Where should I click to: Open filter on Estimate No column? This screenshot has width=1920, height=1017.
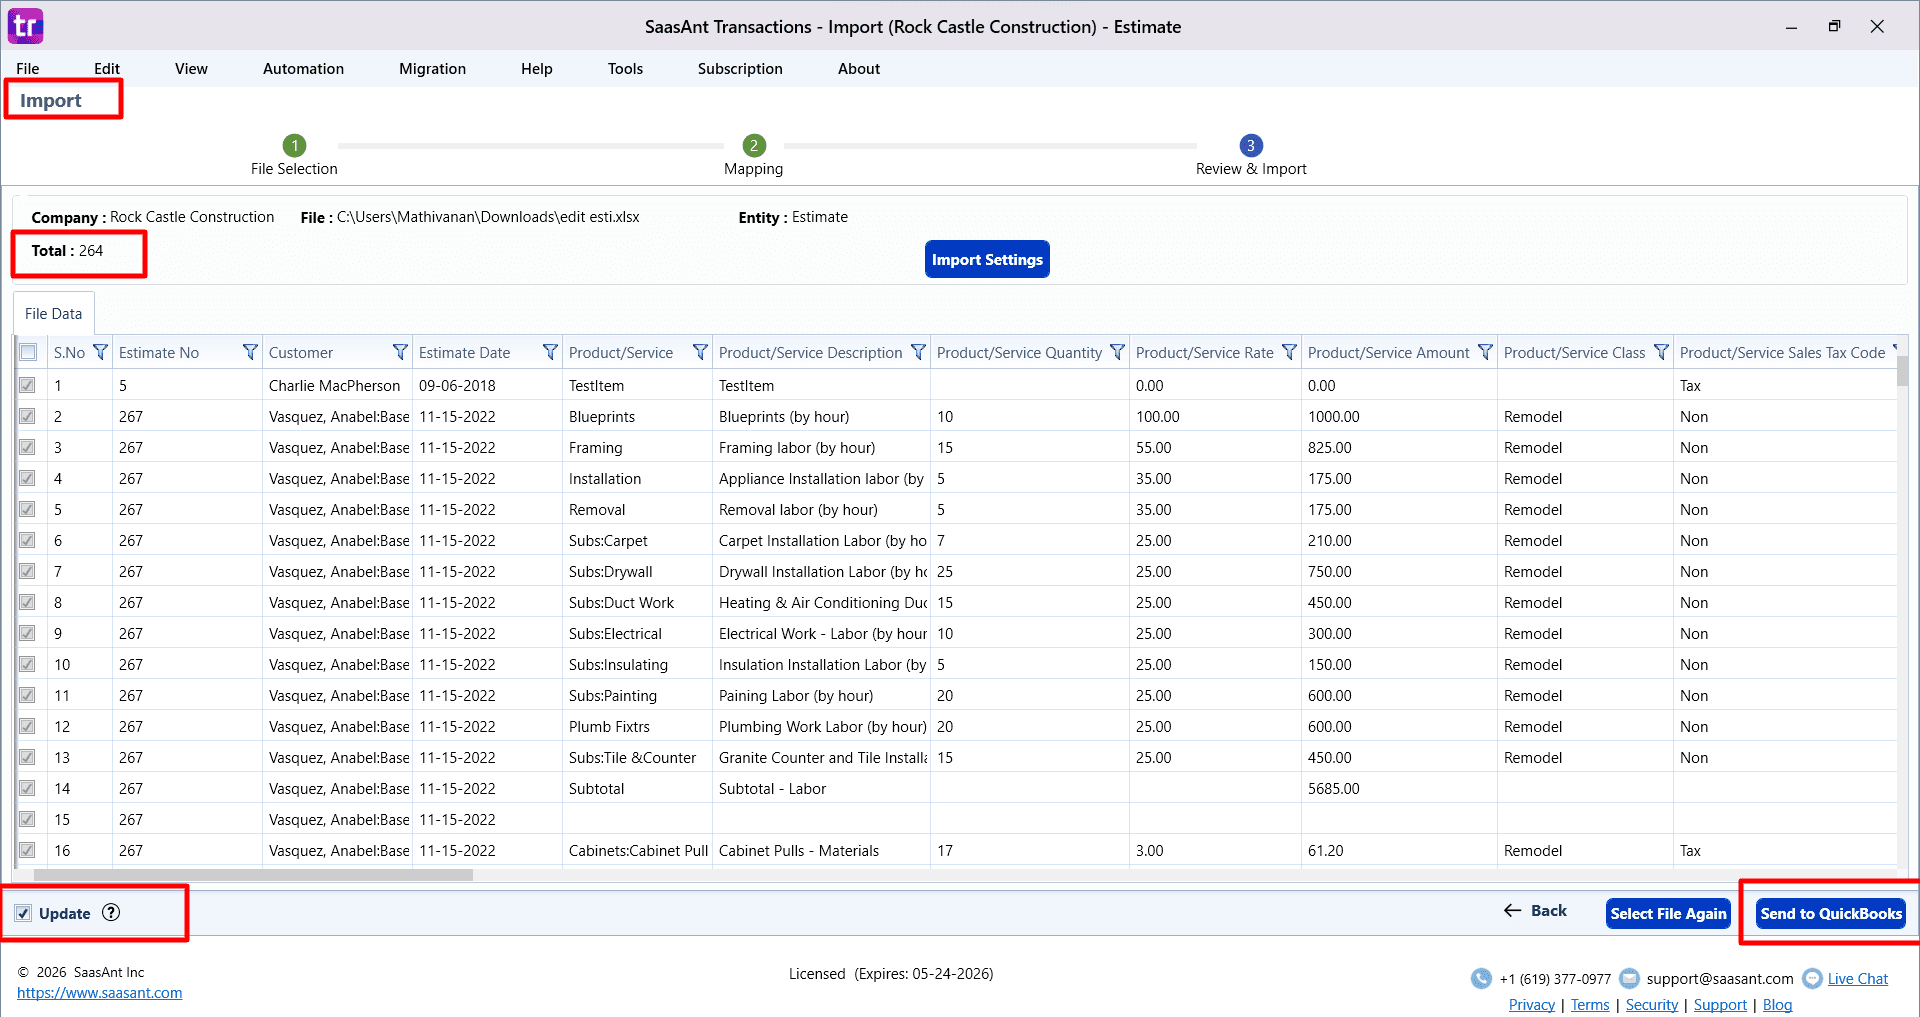pyautogui.click(x=250, y=352)
